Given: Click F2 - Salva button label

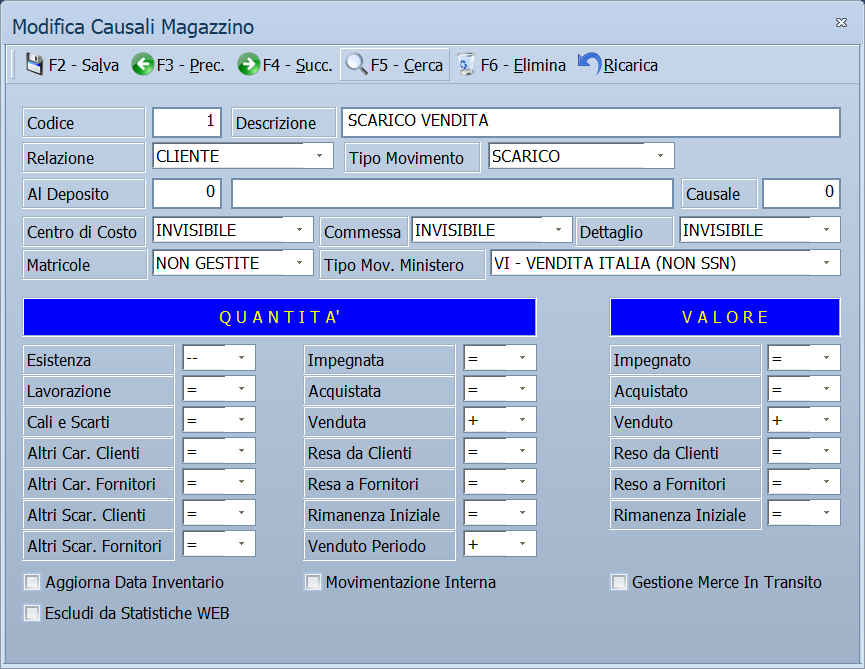Looking at the screenshot, I should tap(84, 65).
